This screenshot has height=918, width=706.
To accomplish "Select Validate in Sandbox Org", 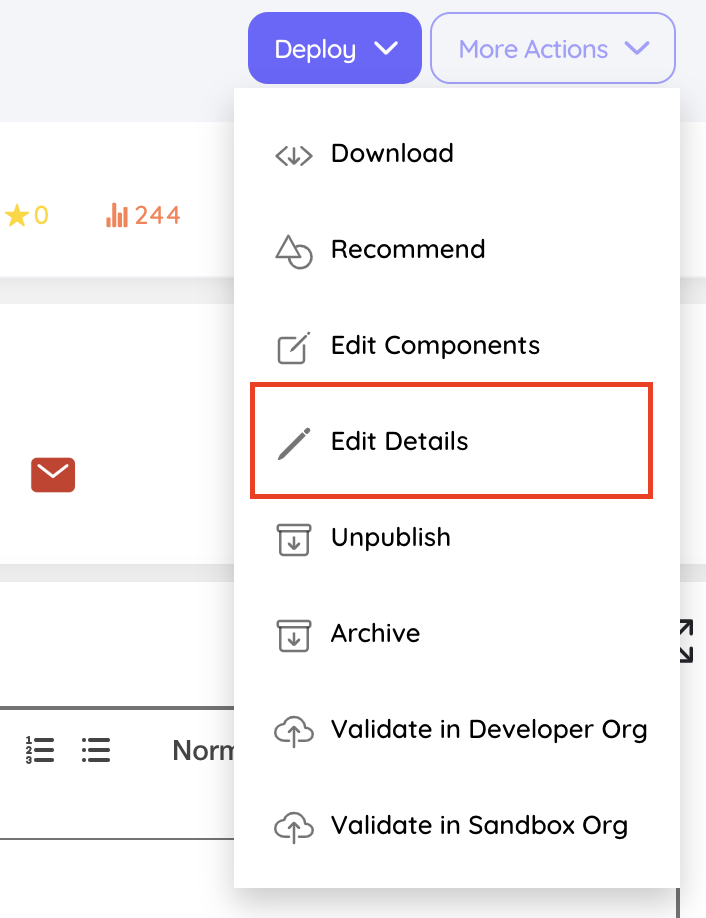I will [457, 825].
